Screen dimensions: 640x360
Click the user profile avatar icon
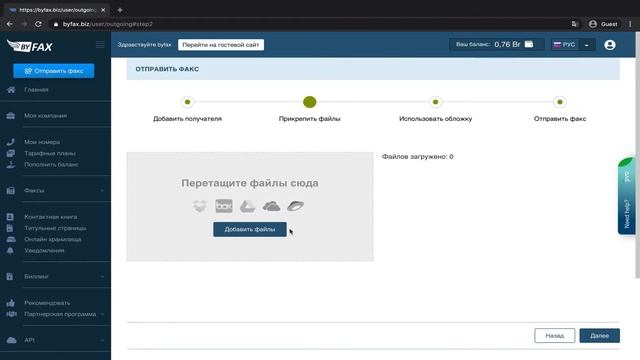coord(610,45)
